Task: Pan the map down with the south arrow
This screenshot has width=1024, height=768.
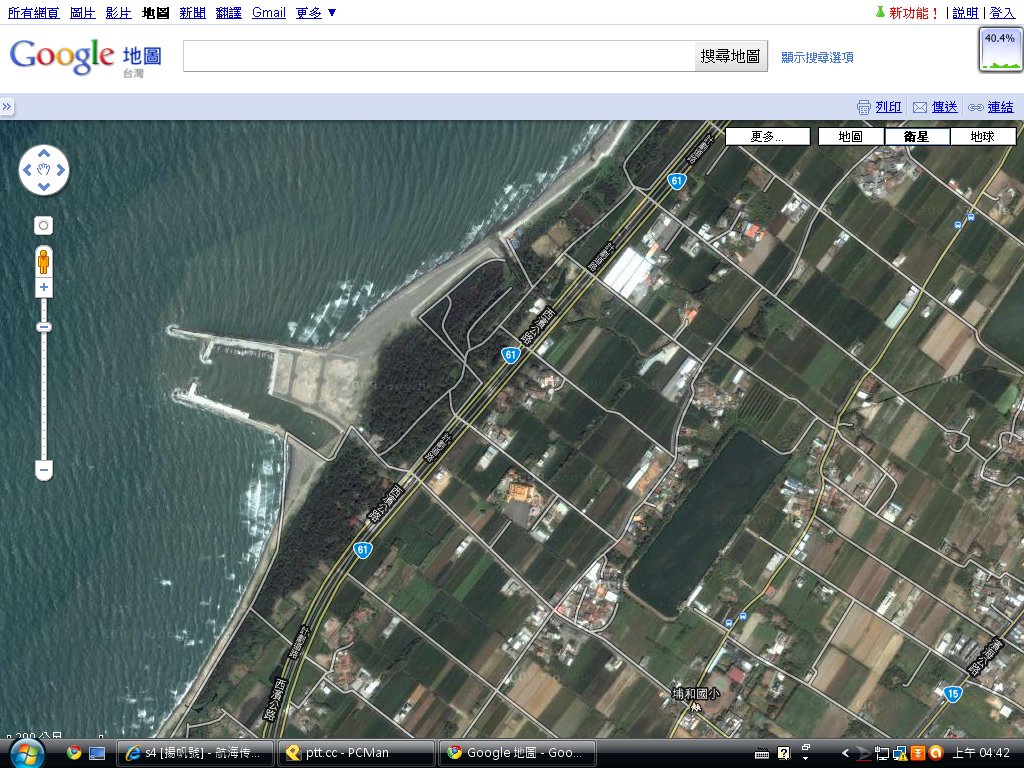Action: pyautogui.click(x=44, y=186)
